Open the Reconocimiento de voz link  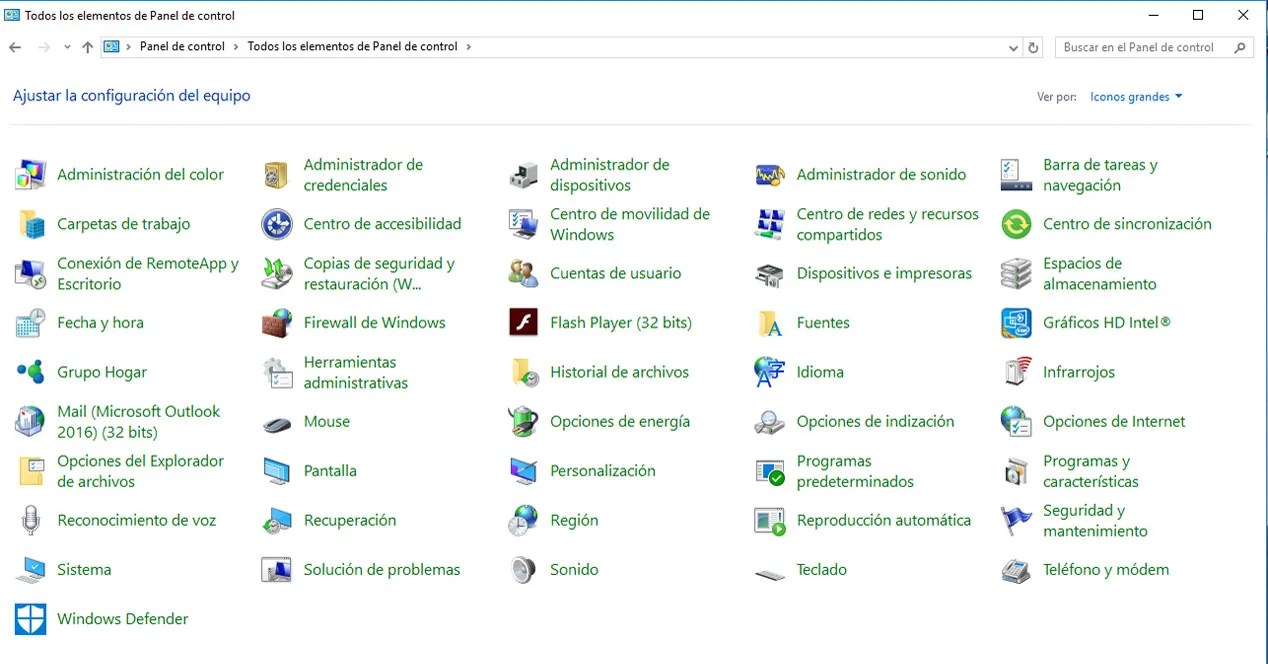pos(137,520)
